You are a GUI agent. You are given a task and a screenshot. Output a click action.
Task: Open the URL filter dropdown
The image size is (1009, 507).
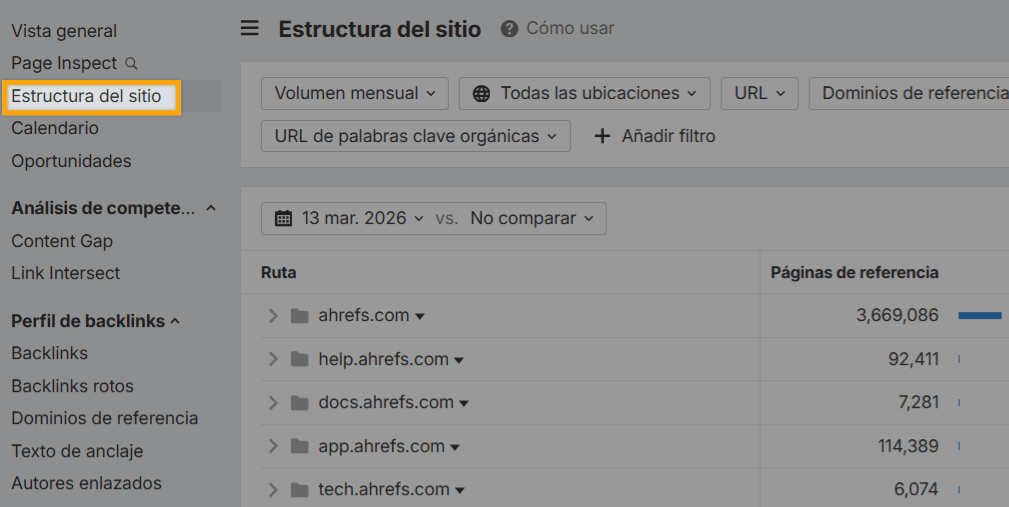pos(759,93)
